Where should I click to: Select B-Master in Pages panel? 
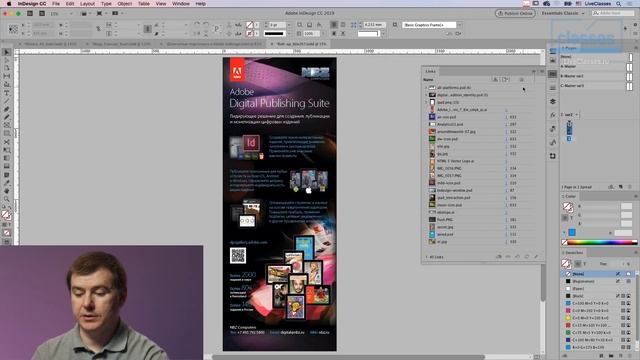point(596,76)
